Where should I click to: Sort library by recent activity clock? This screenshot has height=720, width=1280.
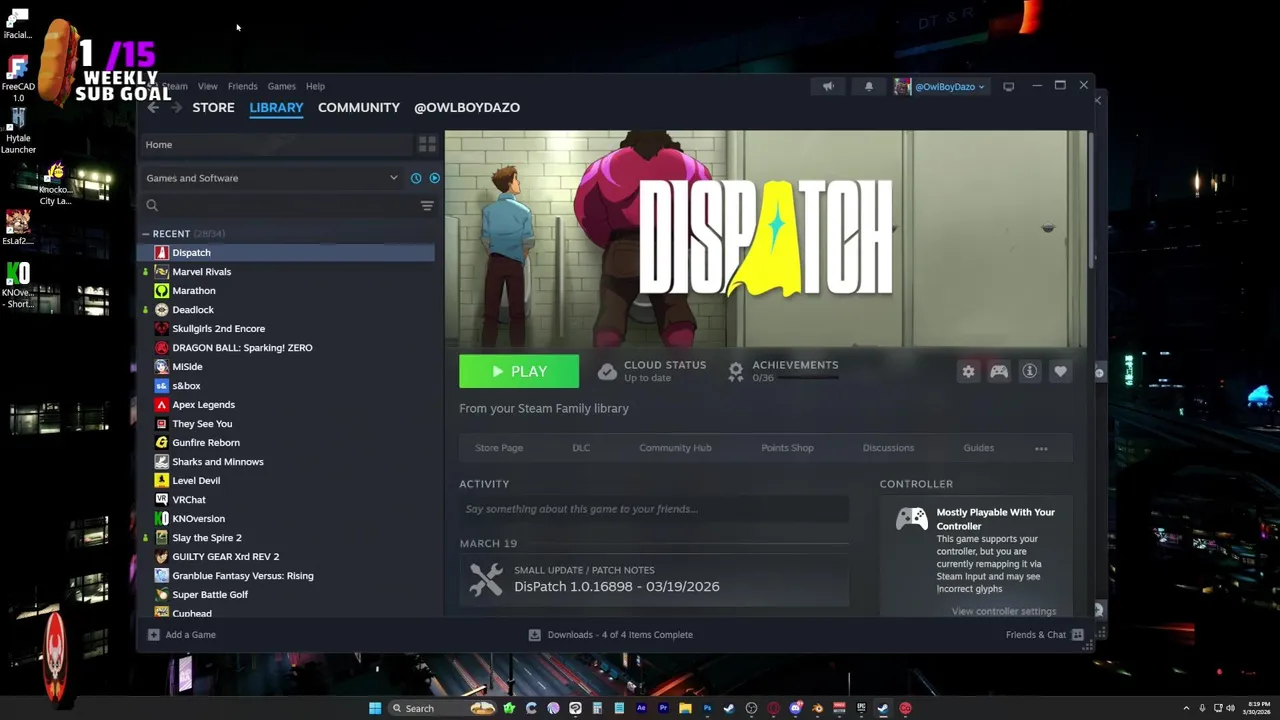tap(416, 178)
